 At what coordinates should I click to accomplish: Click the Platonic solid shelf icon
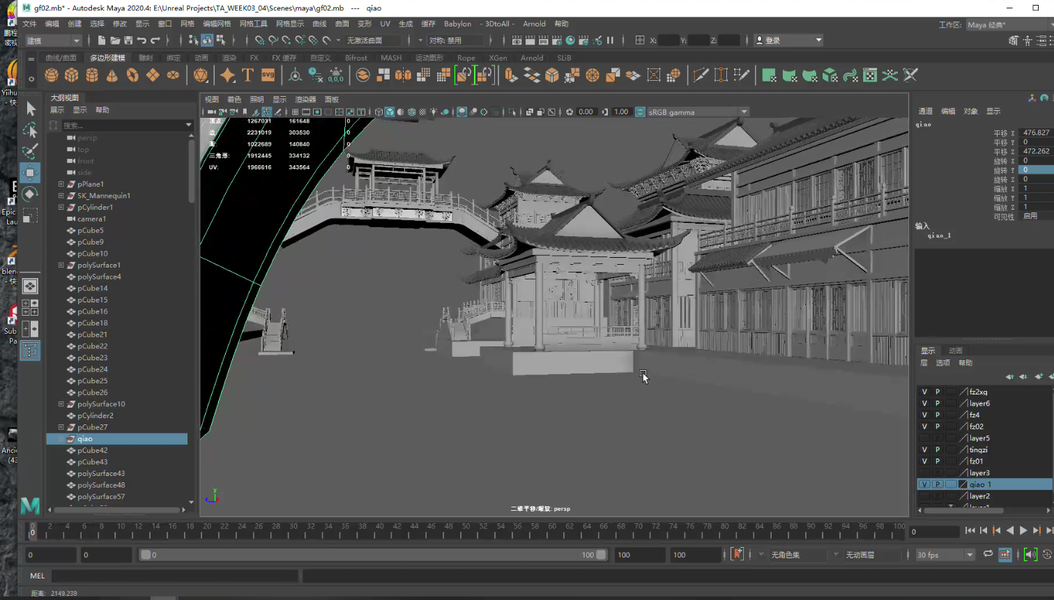point(200,75)
